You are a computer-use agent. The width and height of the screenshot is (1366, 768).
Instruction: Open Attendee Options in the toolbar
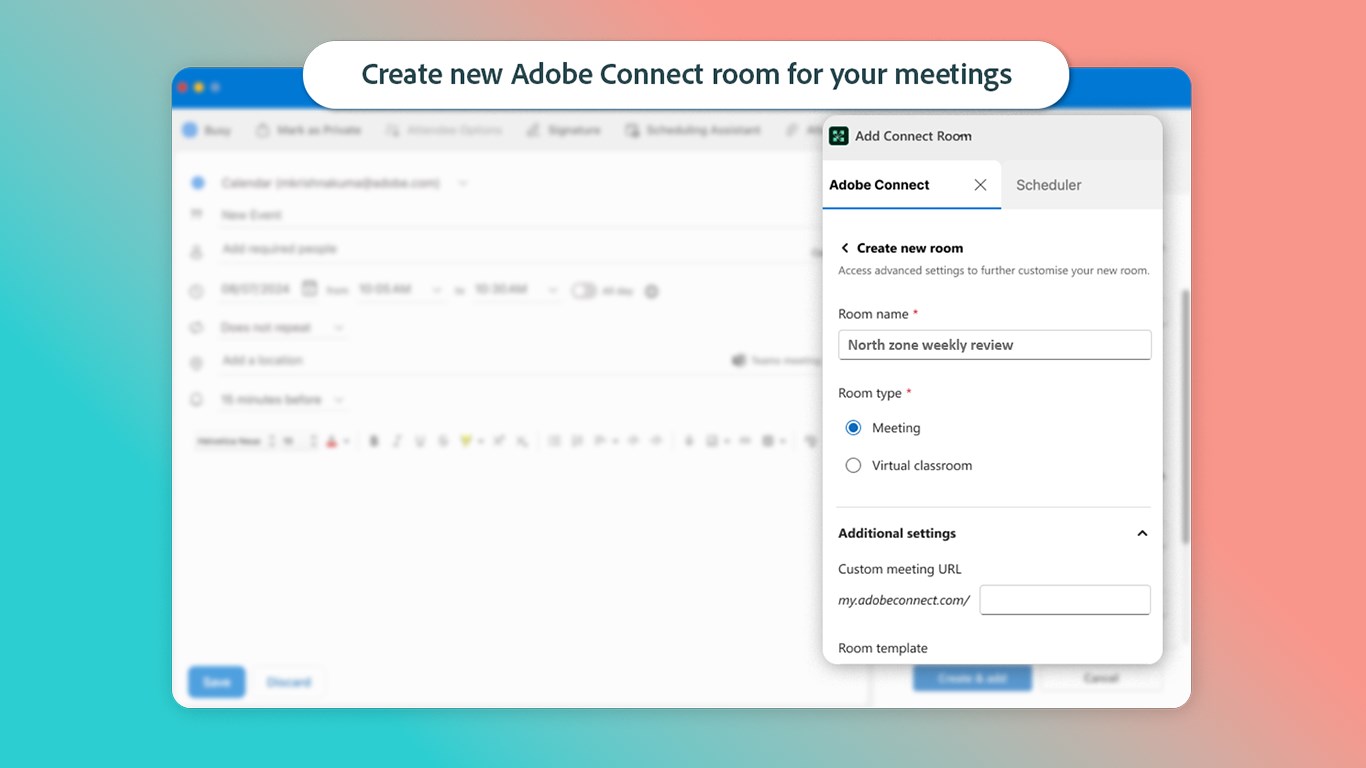tap(443, 131)
